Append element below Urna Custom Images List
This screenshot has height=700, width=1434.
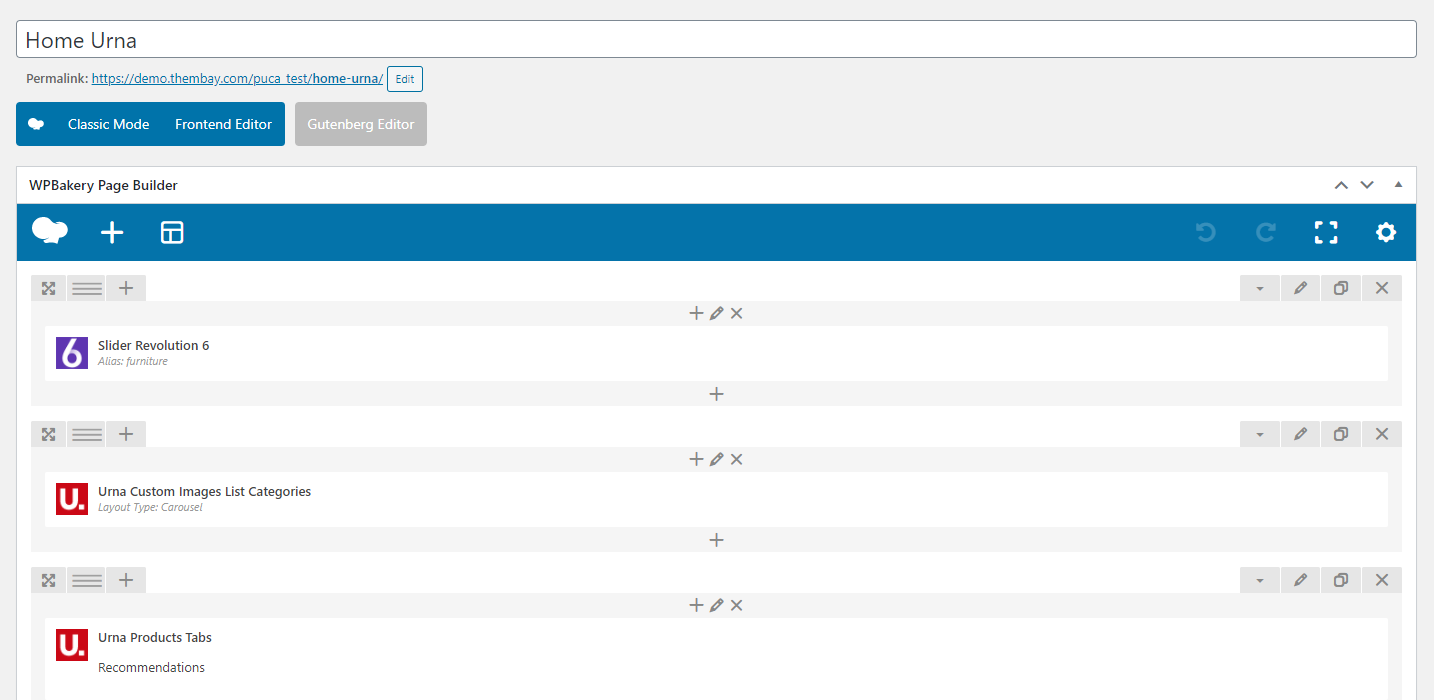[716, 540]
